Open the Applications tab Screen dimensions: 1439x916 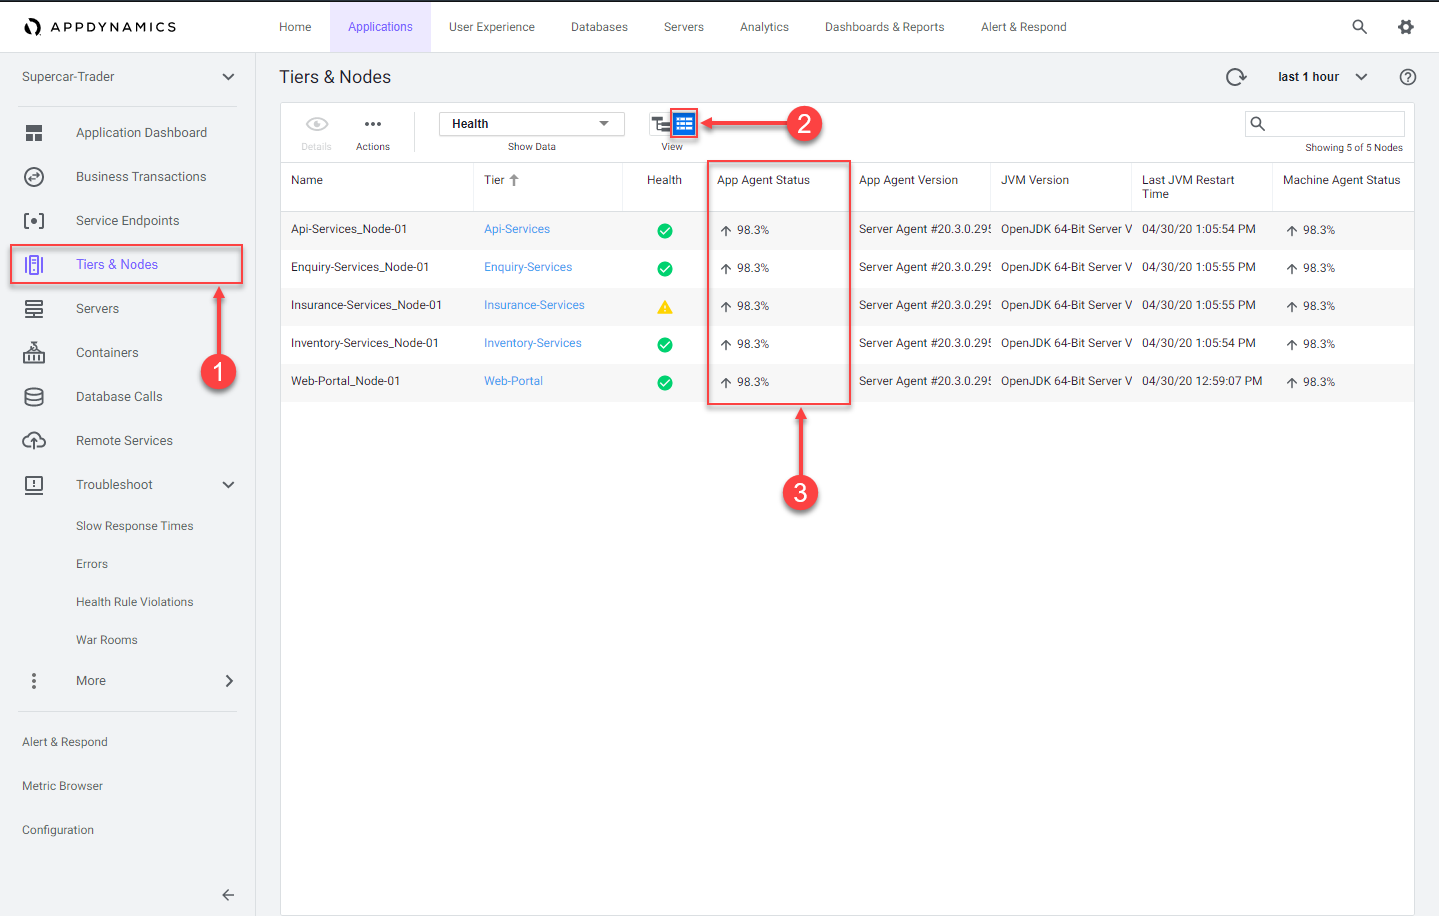tap(380, 27)
